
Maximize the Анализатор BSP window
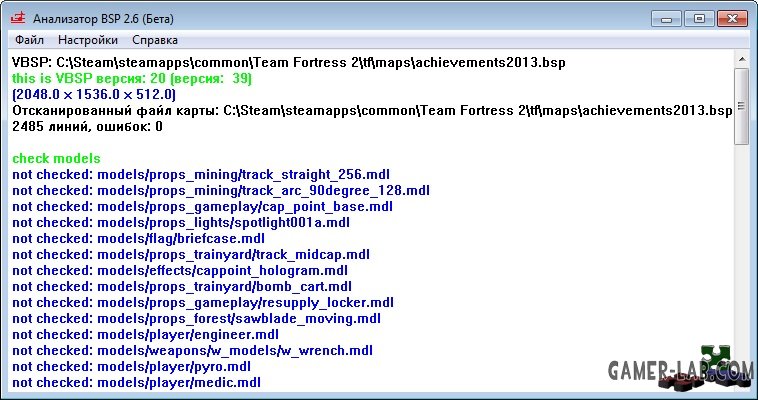[x=699, y=19]
